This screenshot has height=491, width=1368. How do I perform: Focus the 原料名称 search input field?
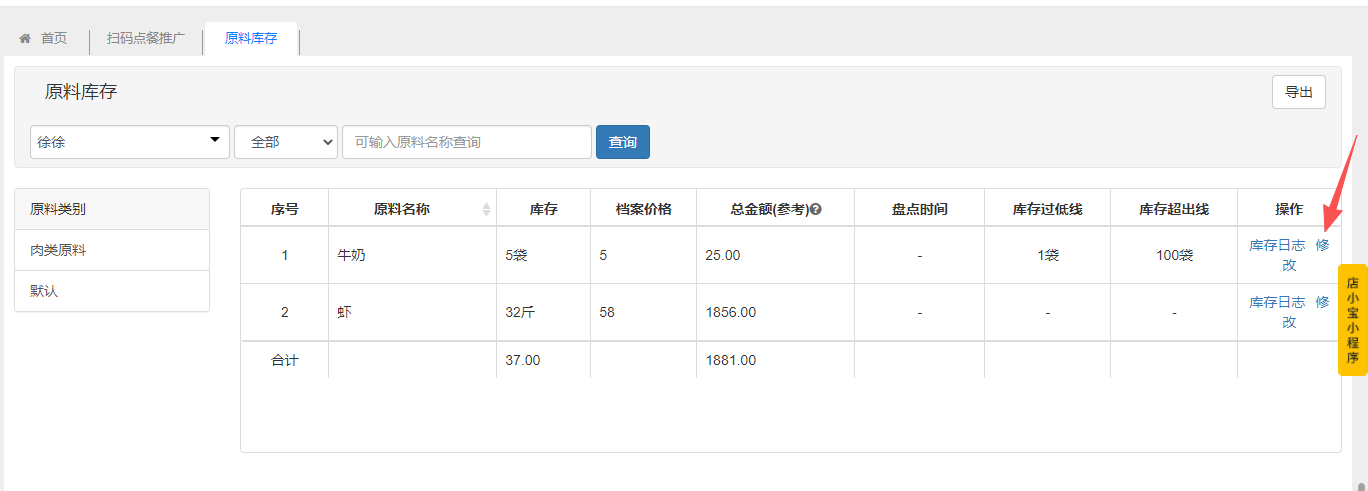(x=467, y=142)
